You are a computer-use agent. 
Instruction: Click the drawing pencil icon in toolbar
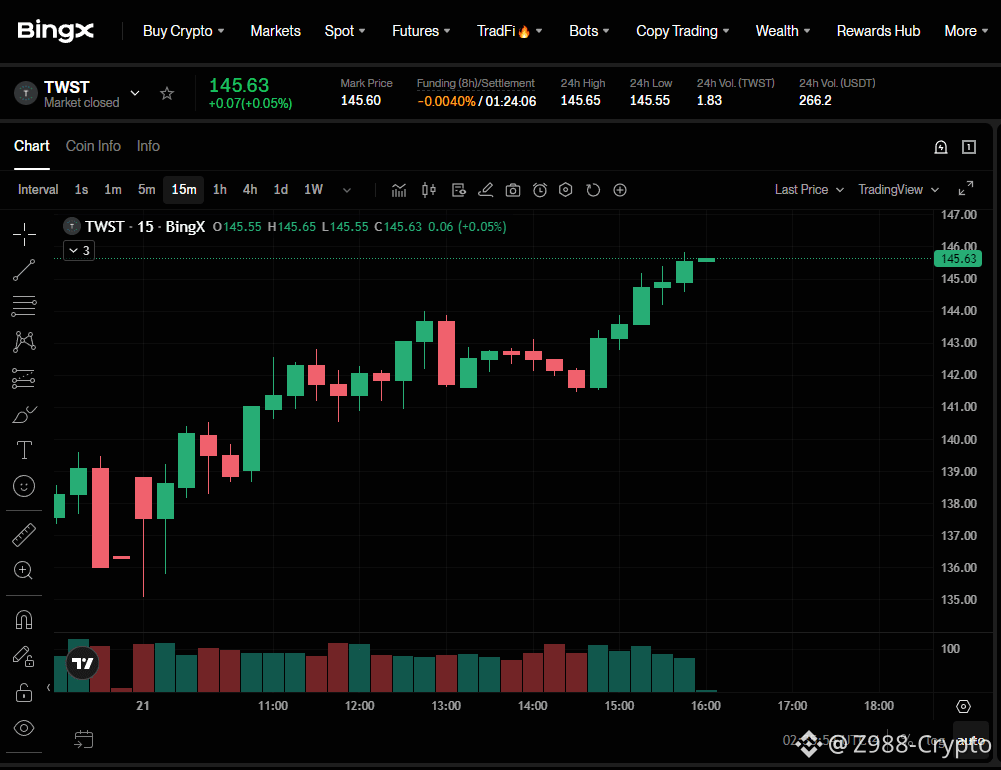[x=486, y=190]
